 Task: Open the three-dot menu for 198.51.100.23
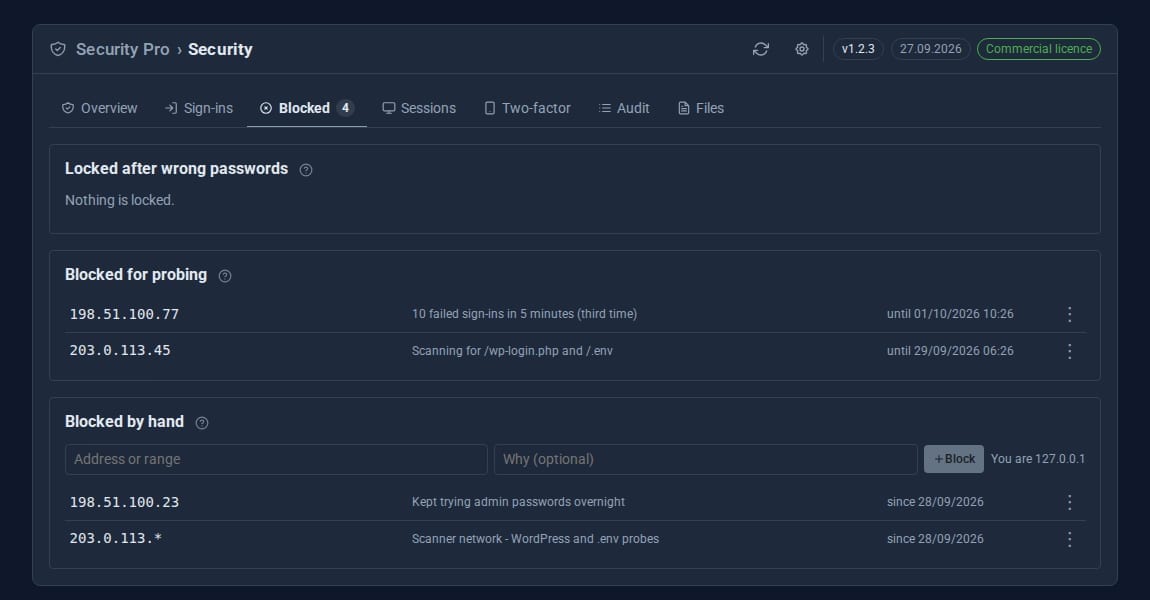pyautogui.click(x=1069, y=502)
